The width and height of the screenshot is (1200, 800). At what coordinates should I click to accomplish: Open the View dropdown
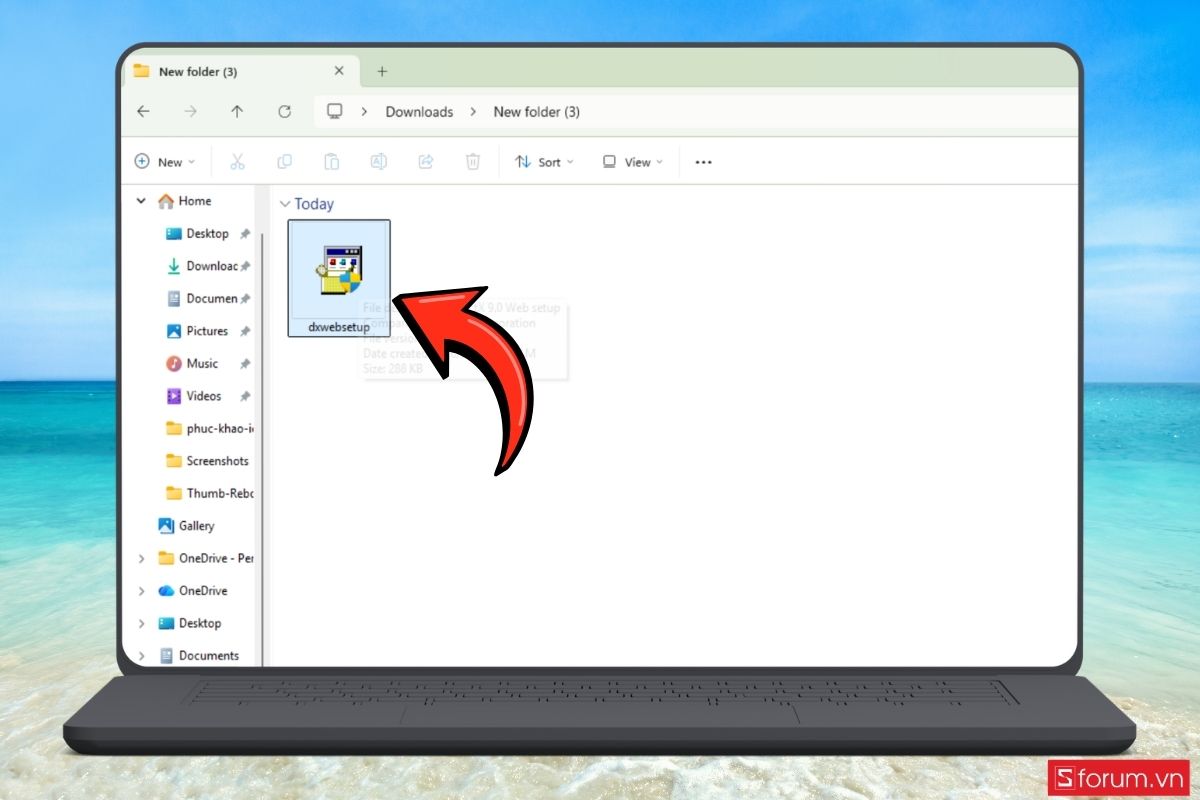click(633, 162)
